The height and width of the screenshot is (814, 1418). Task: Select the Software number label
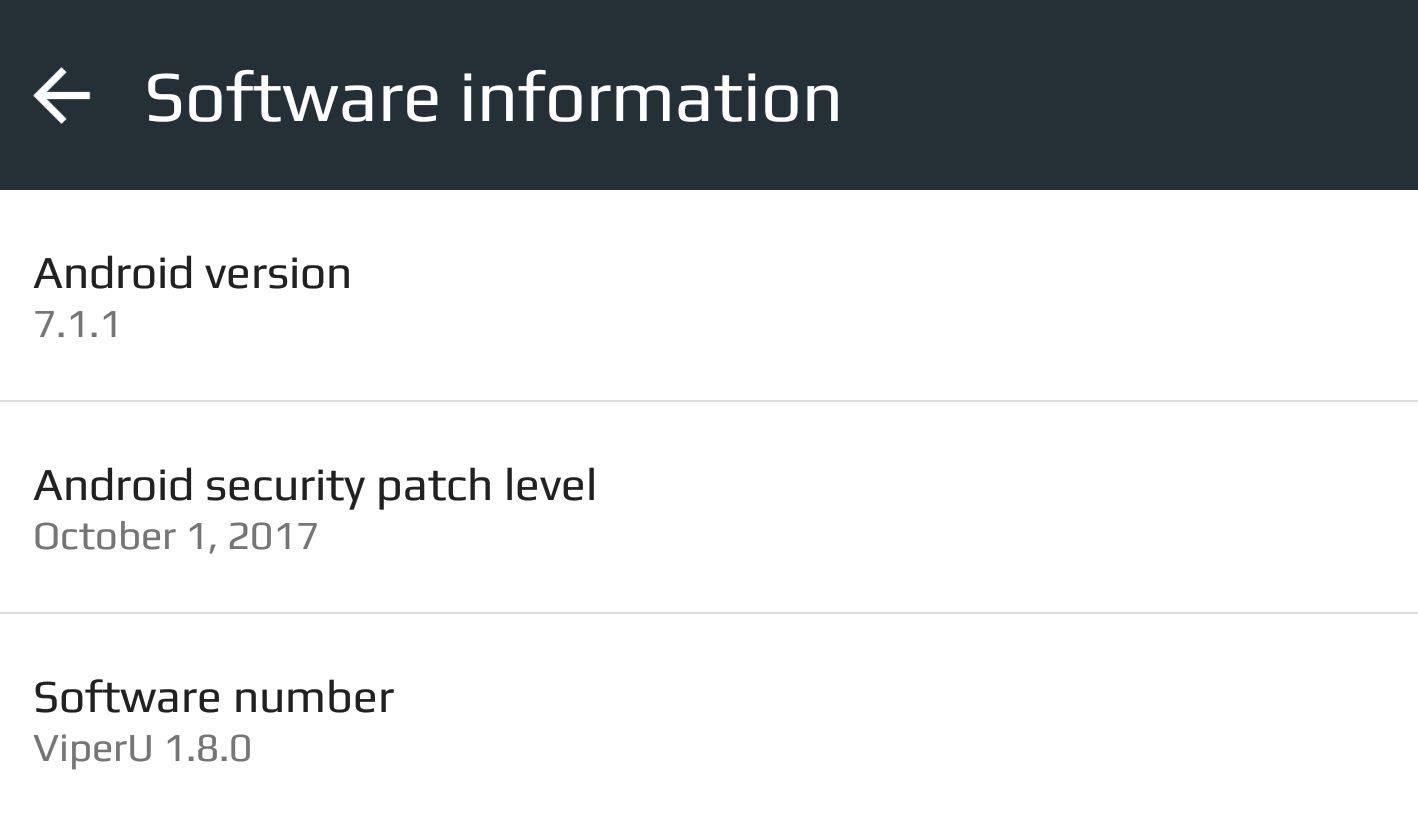point(213,698)
